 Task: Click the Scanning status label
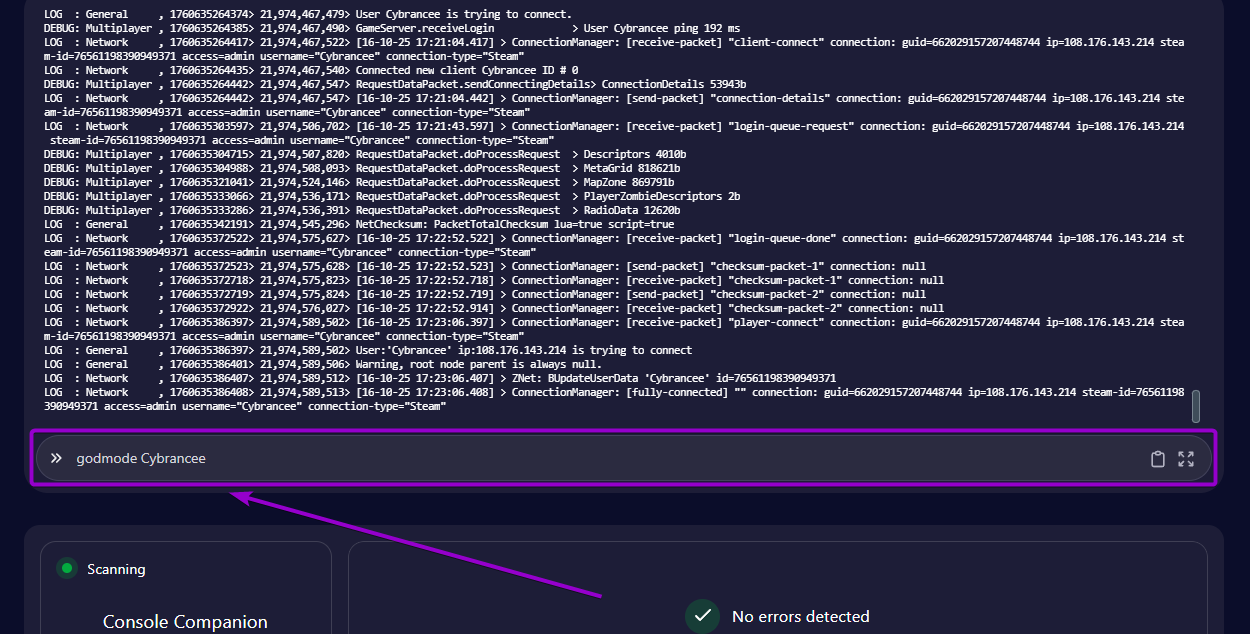tap(116, 569)
